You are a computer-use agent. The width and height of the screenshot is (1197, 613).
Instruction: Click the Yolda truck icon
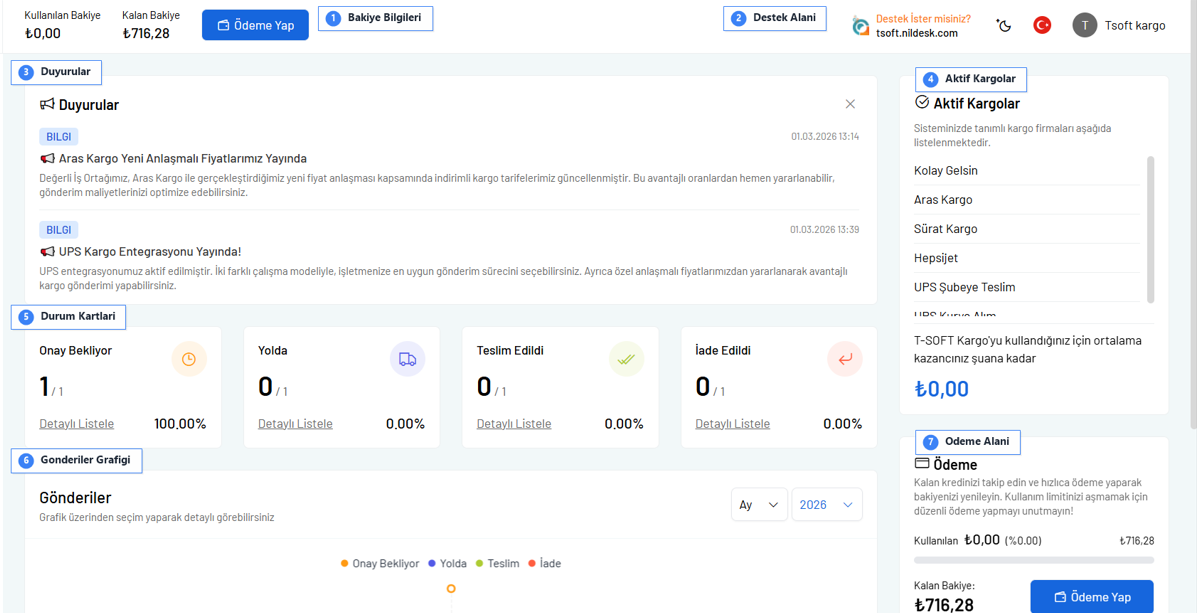coord(407,359)
